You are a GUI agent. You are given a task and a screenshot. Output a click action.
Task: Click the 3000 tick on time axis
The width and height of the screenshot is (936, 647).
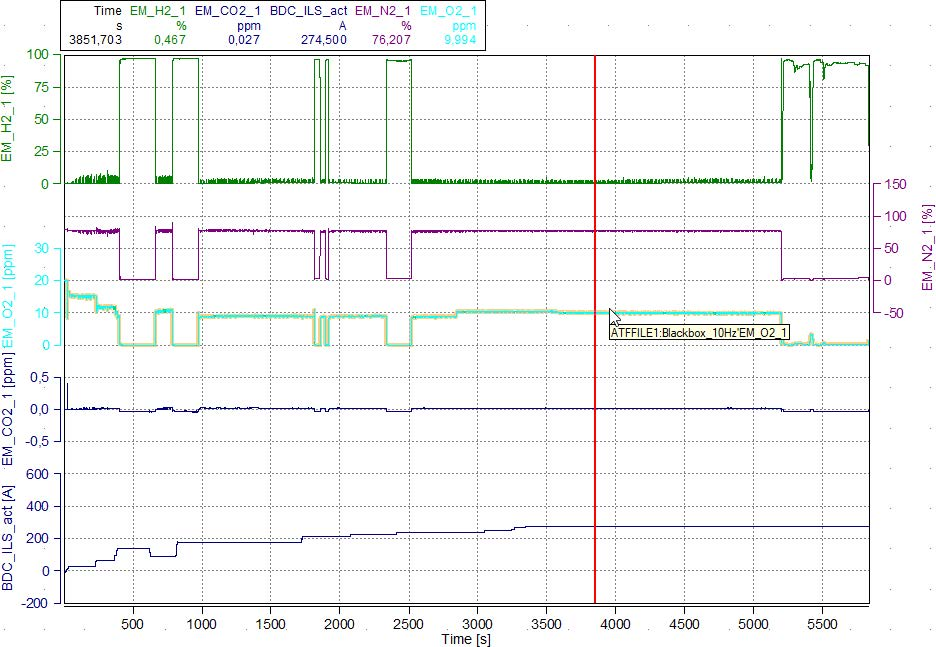(x=477, y=622)
